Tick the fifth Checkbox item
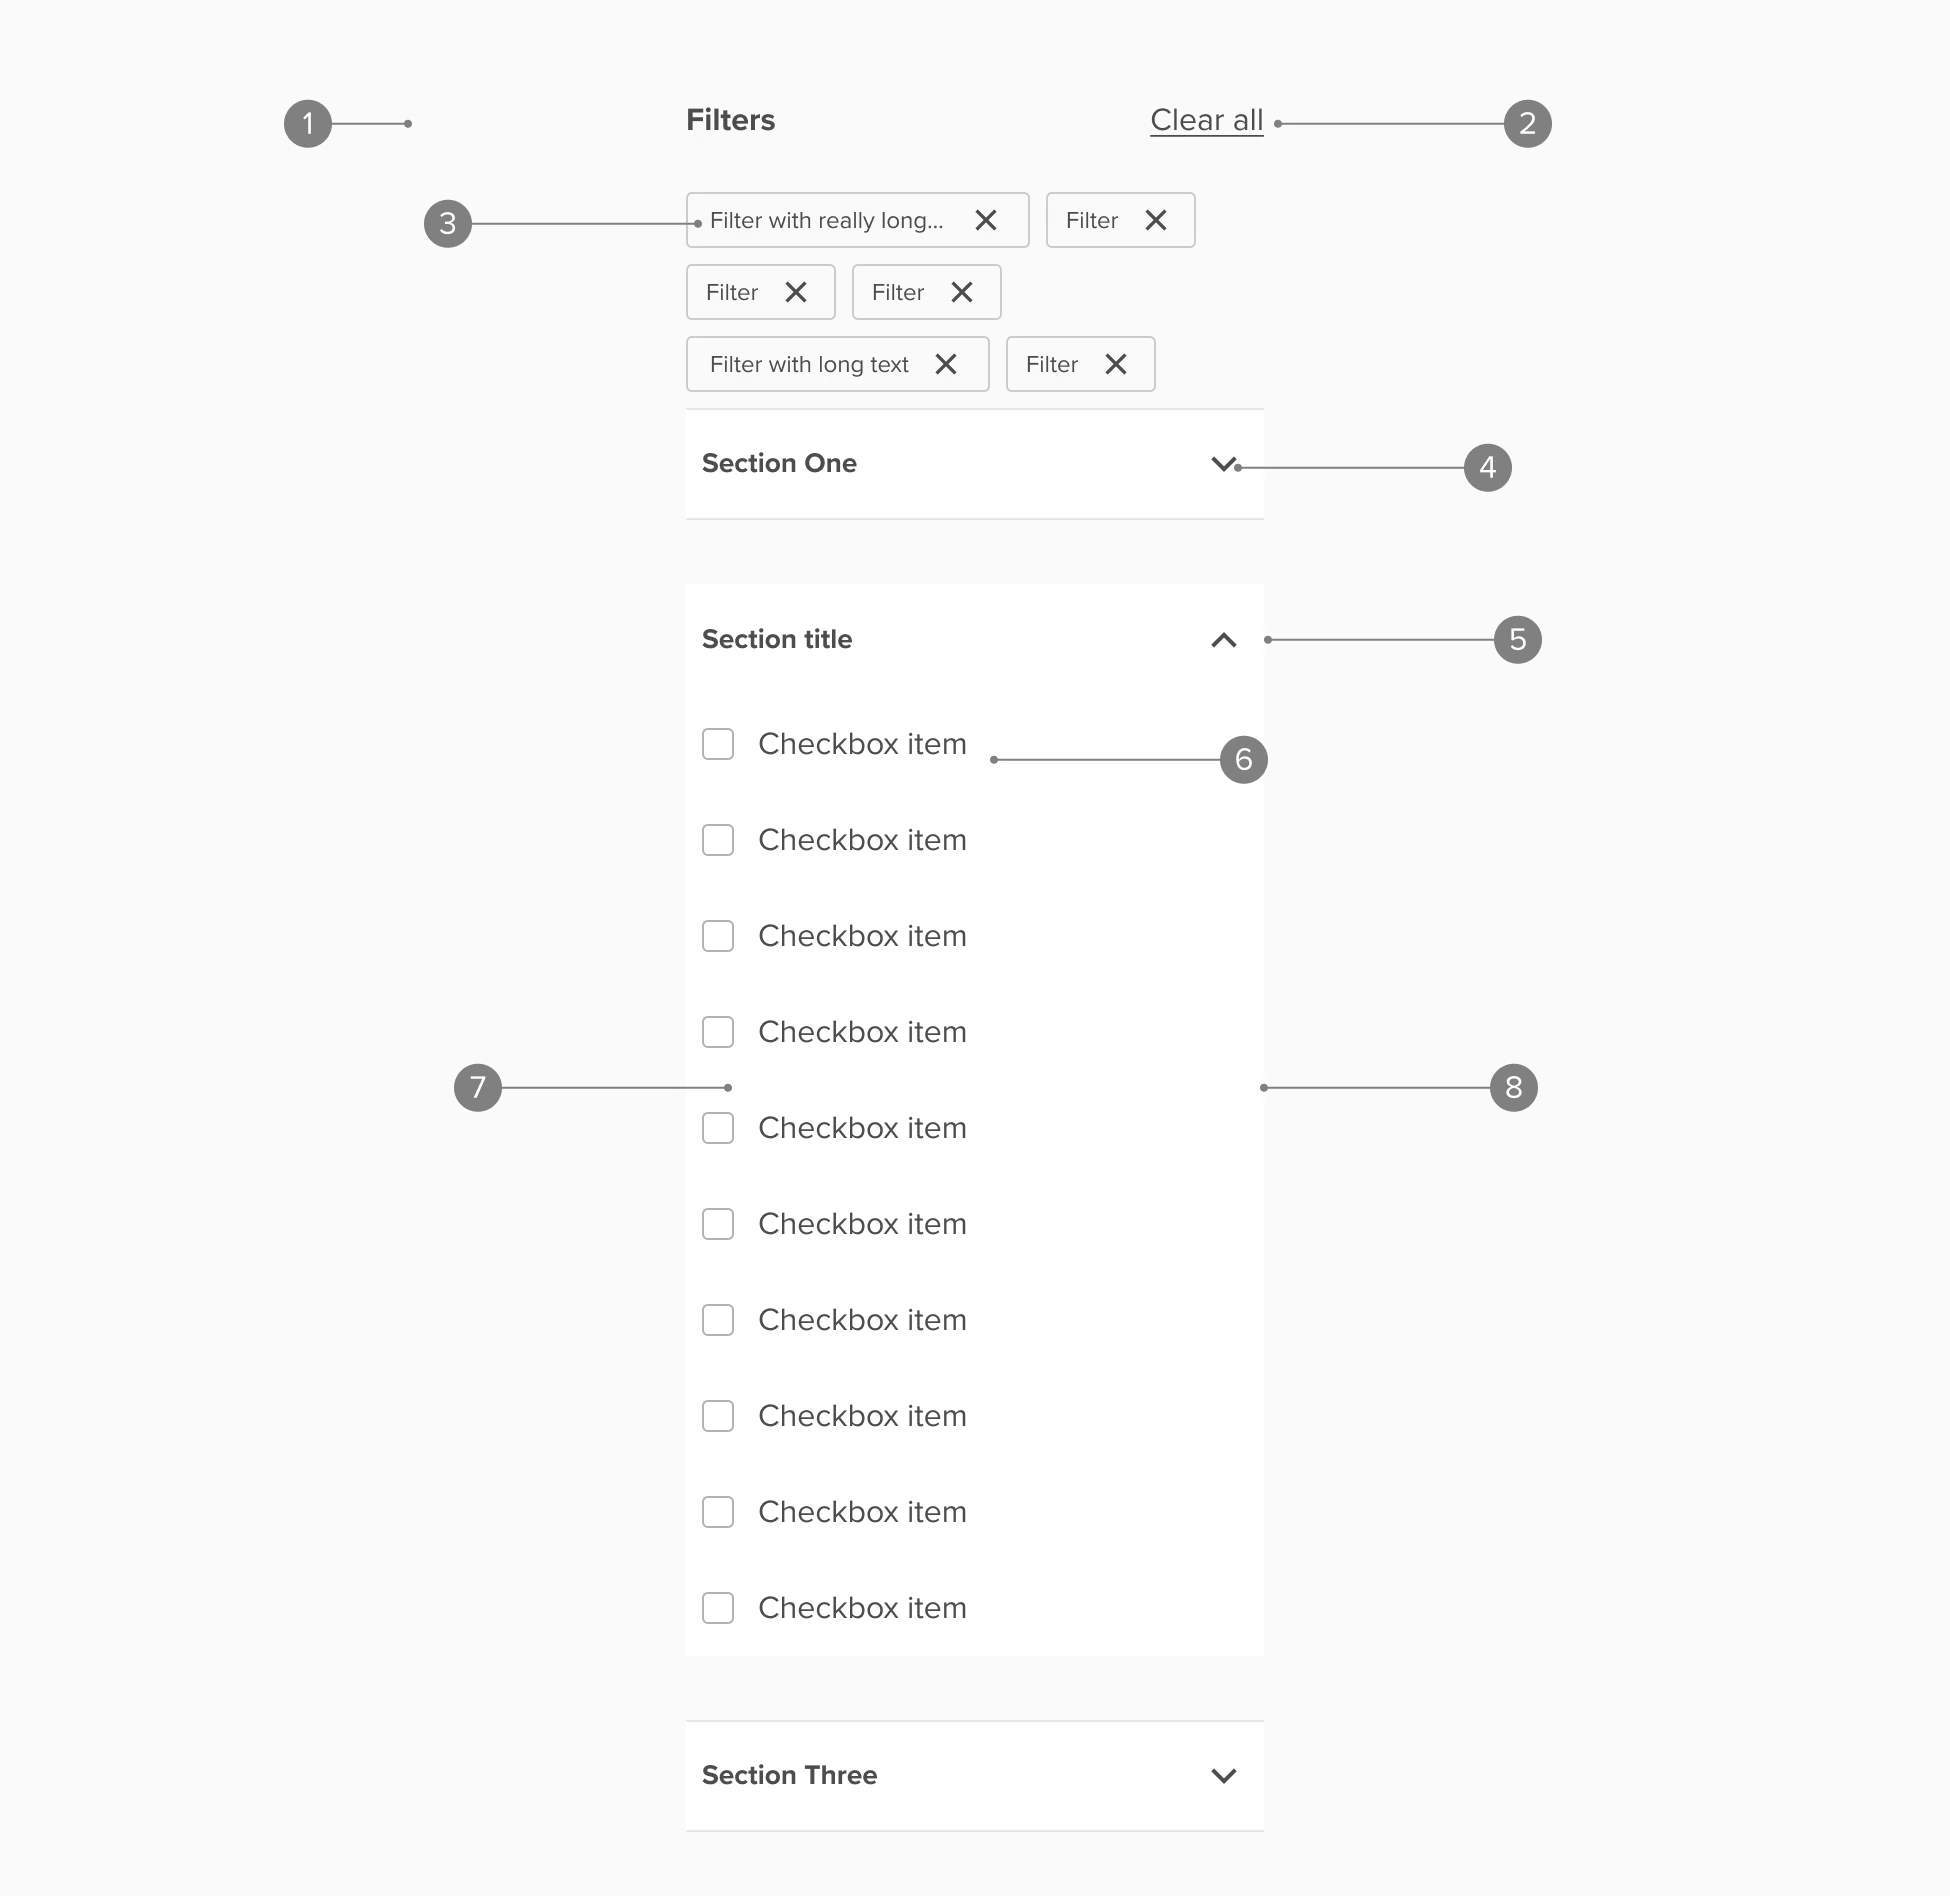 click(x=718, y=1128)
